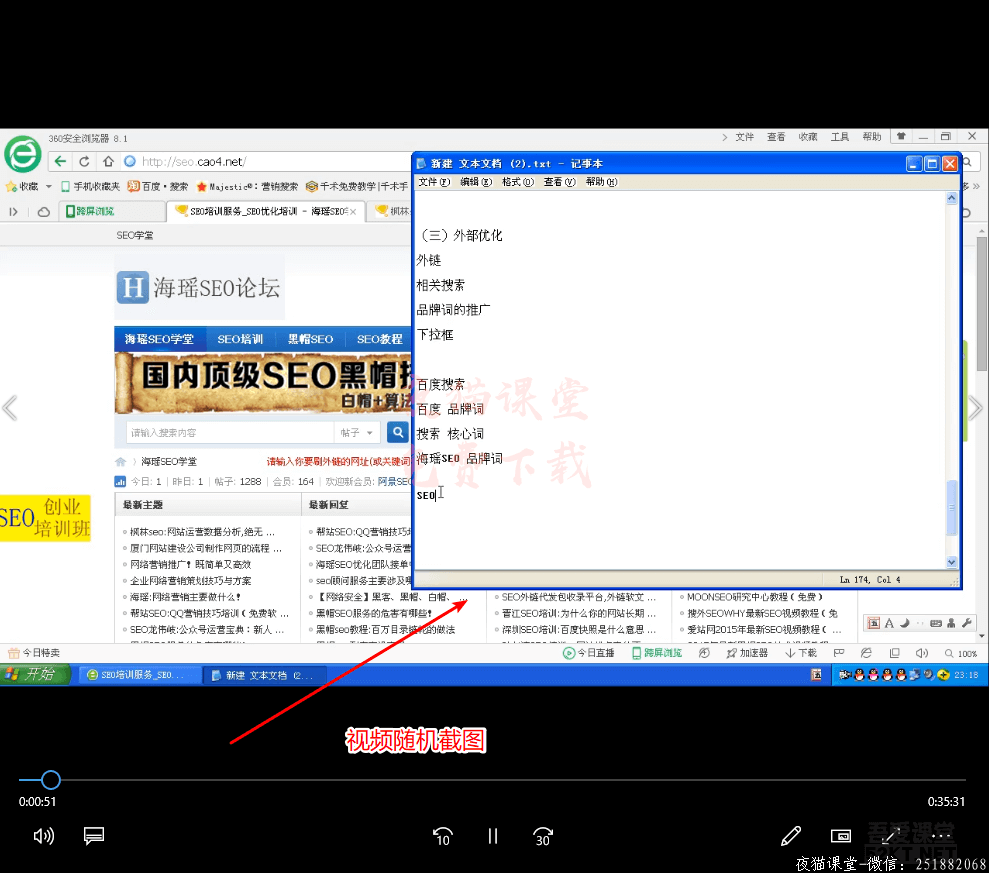989x873 pixels.
Task: Go back with the browser's back arrow
Action: point(61,161)
